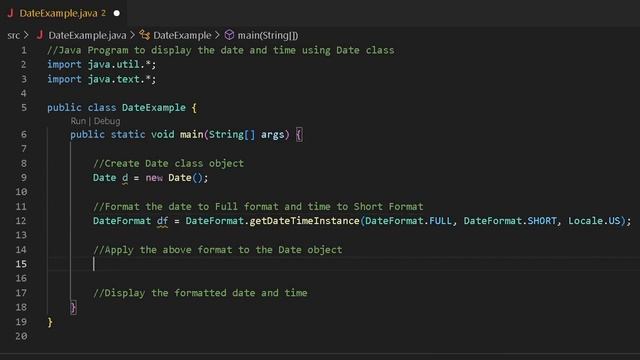
Task: Click the first-line Java Program comment
Action: 220,50
